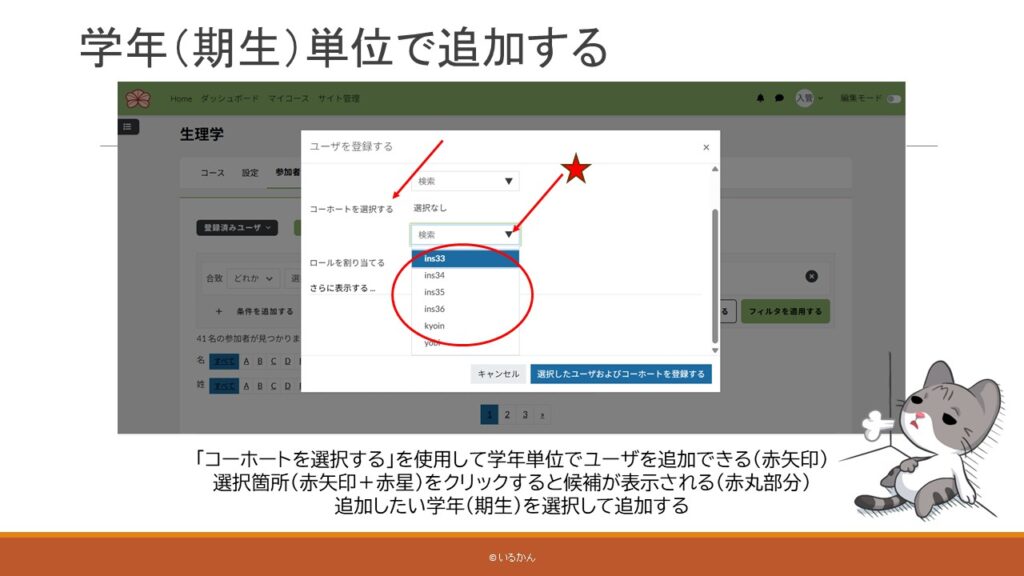Remove the filter condition with the X icon

(811, 276)
